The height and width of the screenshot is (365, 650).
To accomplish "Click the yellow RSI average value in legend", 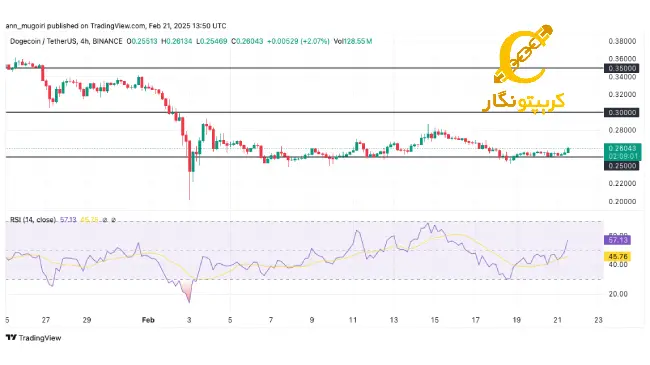I will (x=89, y=219).
